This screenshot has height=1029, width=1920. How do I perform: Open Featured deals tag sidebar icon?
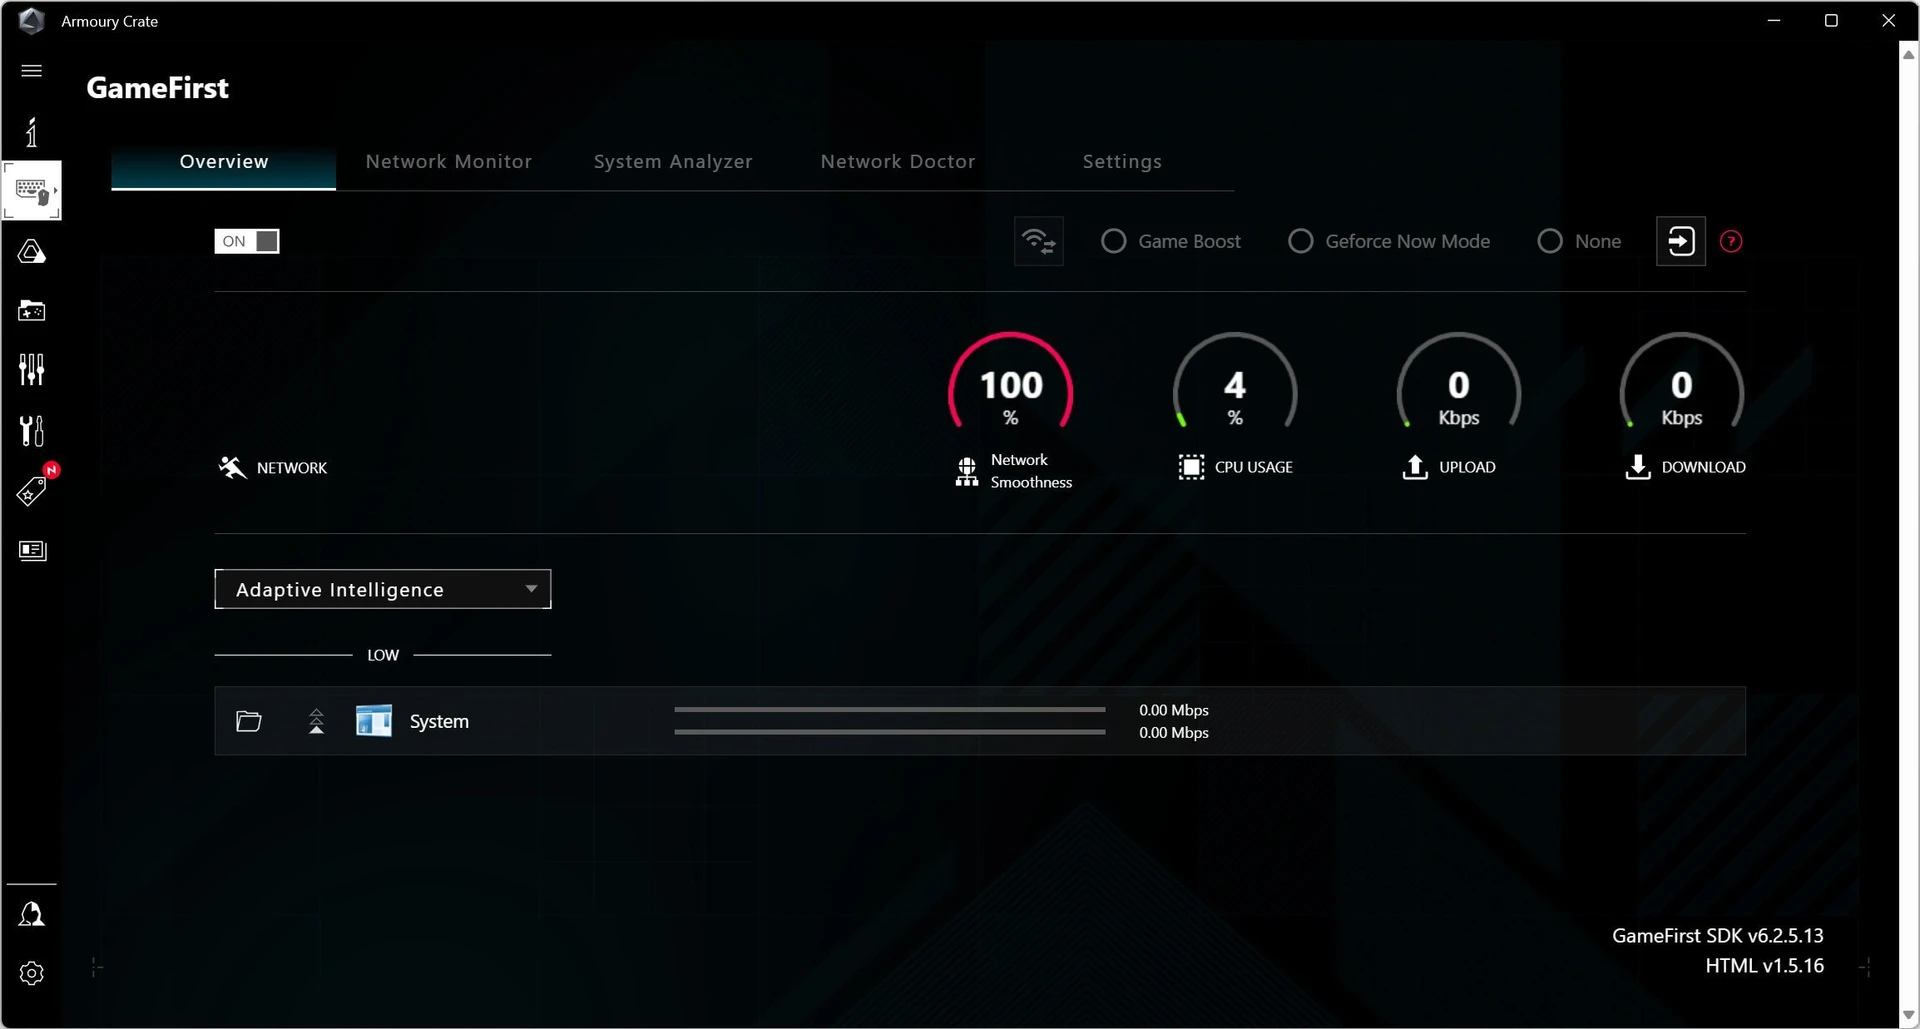tap(31, 491)
